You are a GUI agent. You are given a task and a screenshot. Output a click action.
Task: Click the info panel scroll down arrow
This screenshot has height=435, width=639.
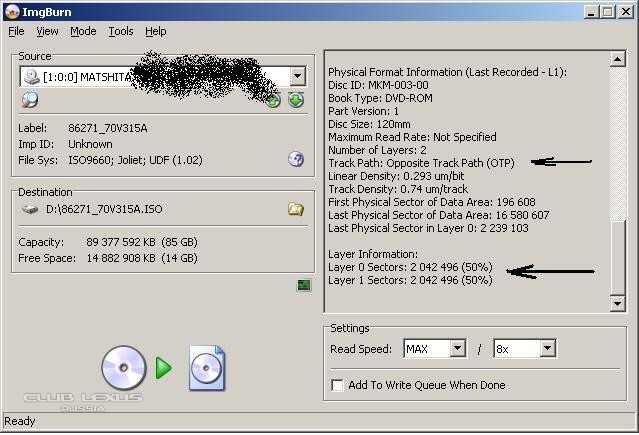click(617, 303)
